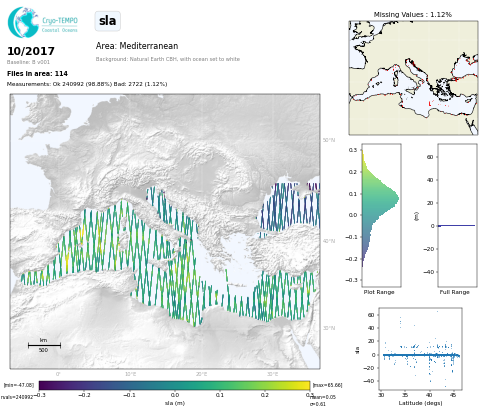Image resolution: width=492 pixels, height=410 pixels.
Task: Click the Files in area: 114 text
Action: click(x=37, y=74)
